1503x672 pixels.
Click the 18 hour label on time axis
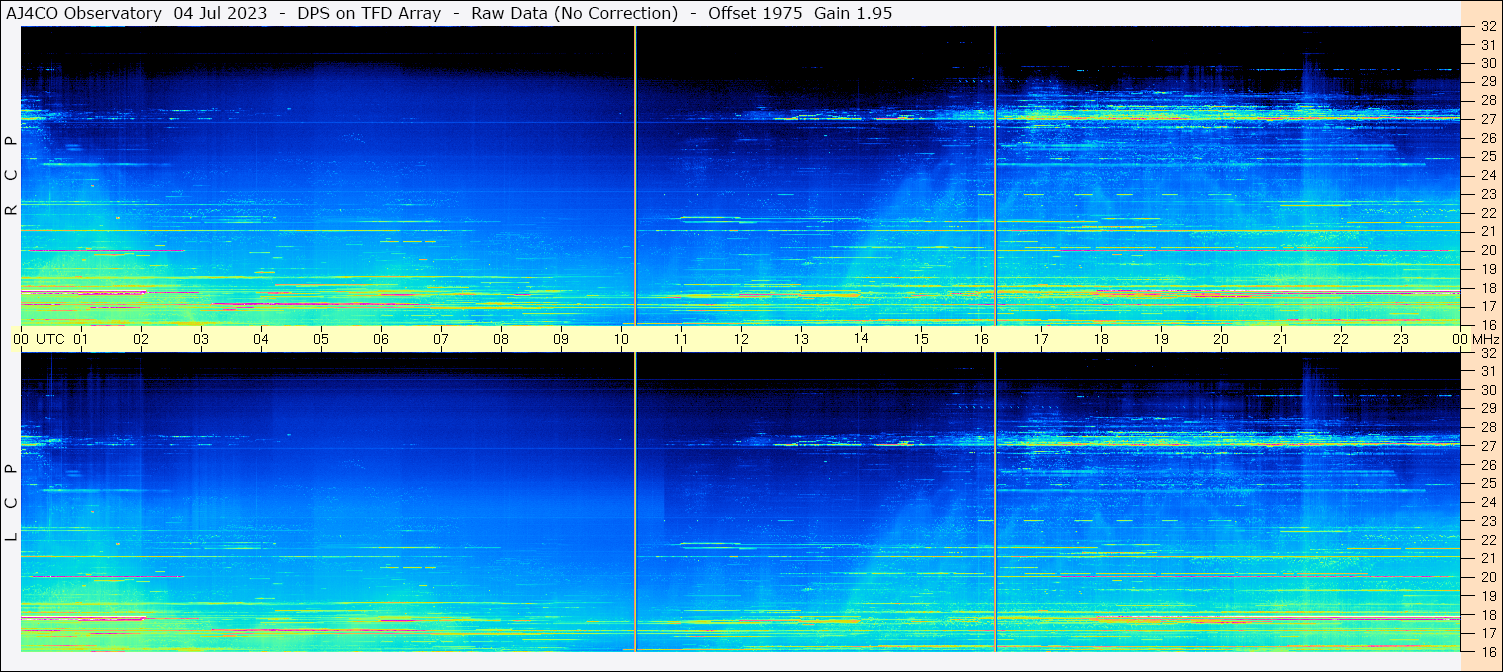click(1101, 339)
